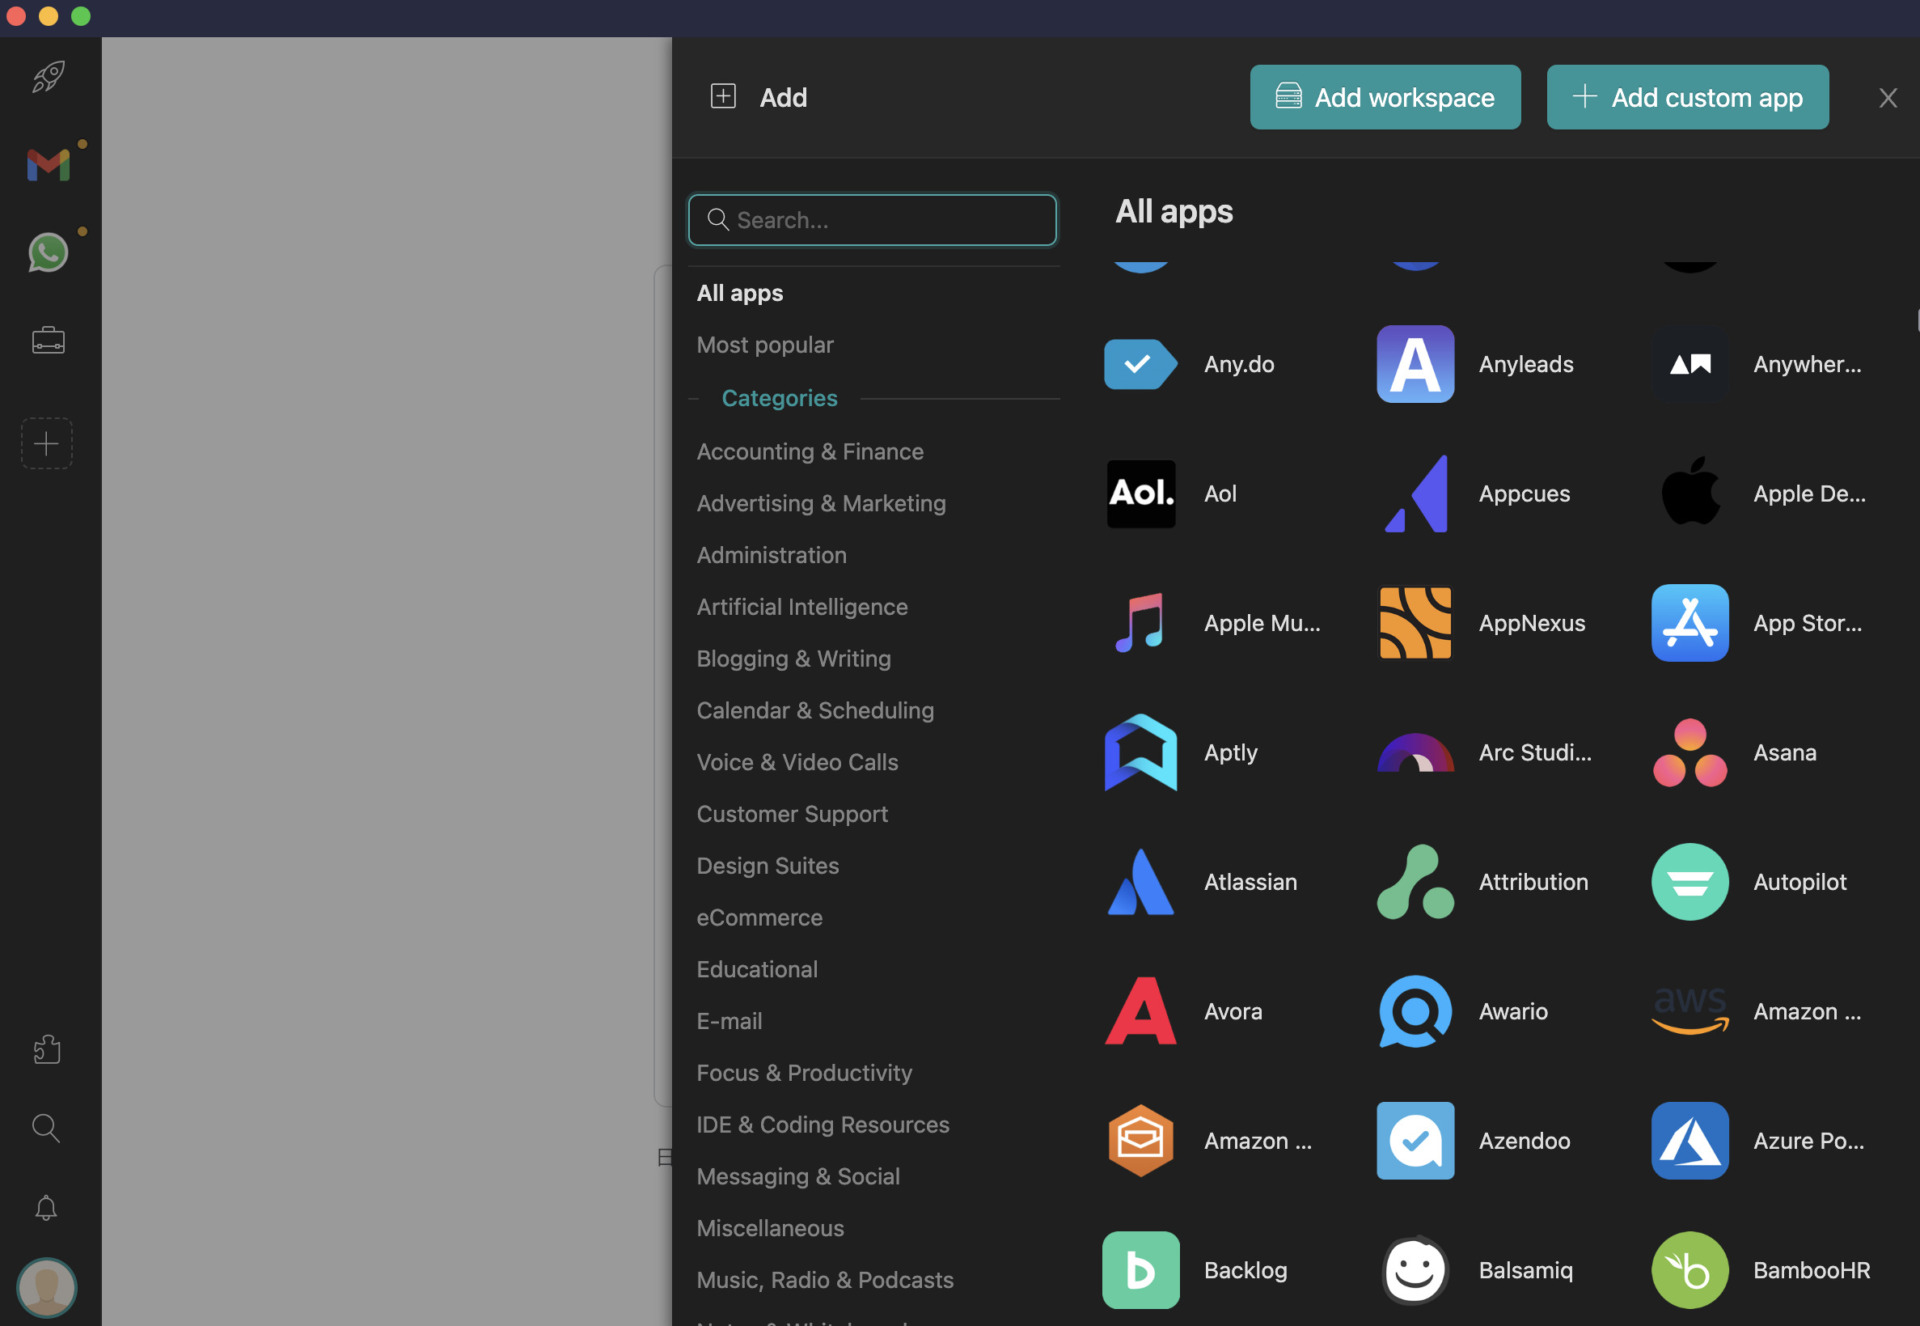
Task: Click the briefcase workspace icon
Action: (x=48, y=341)
